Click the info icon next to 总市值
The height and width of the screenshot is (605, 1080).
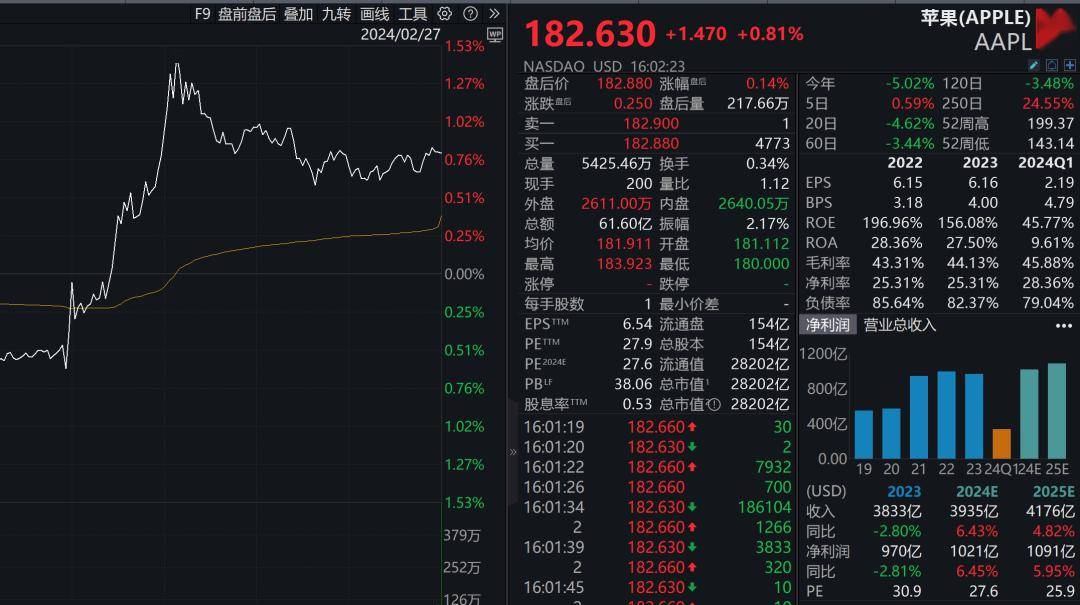(x=712, y=406)
